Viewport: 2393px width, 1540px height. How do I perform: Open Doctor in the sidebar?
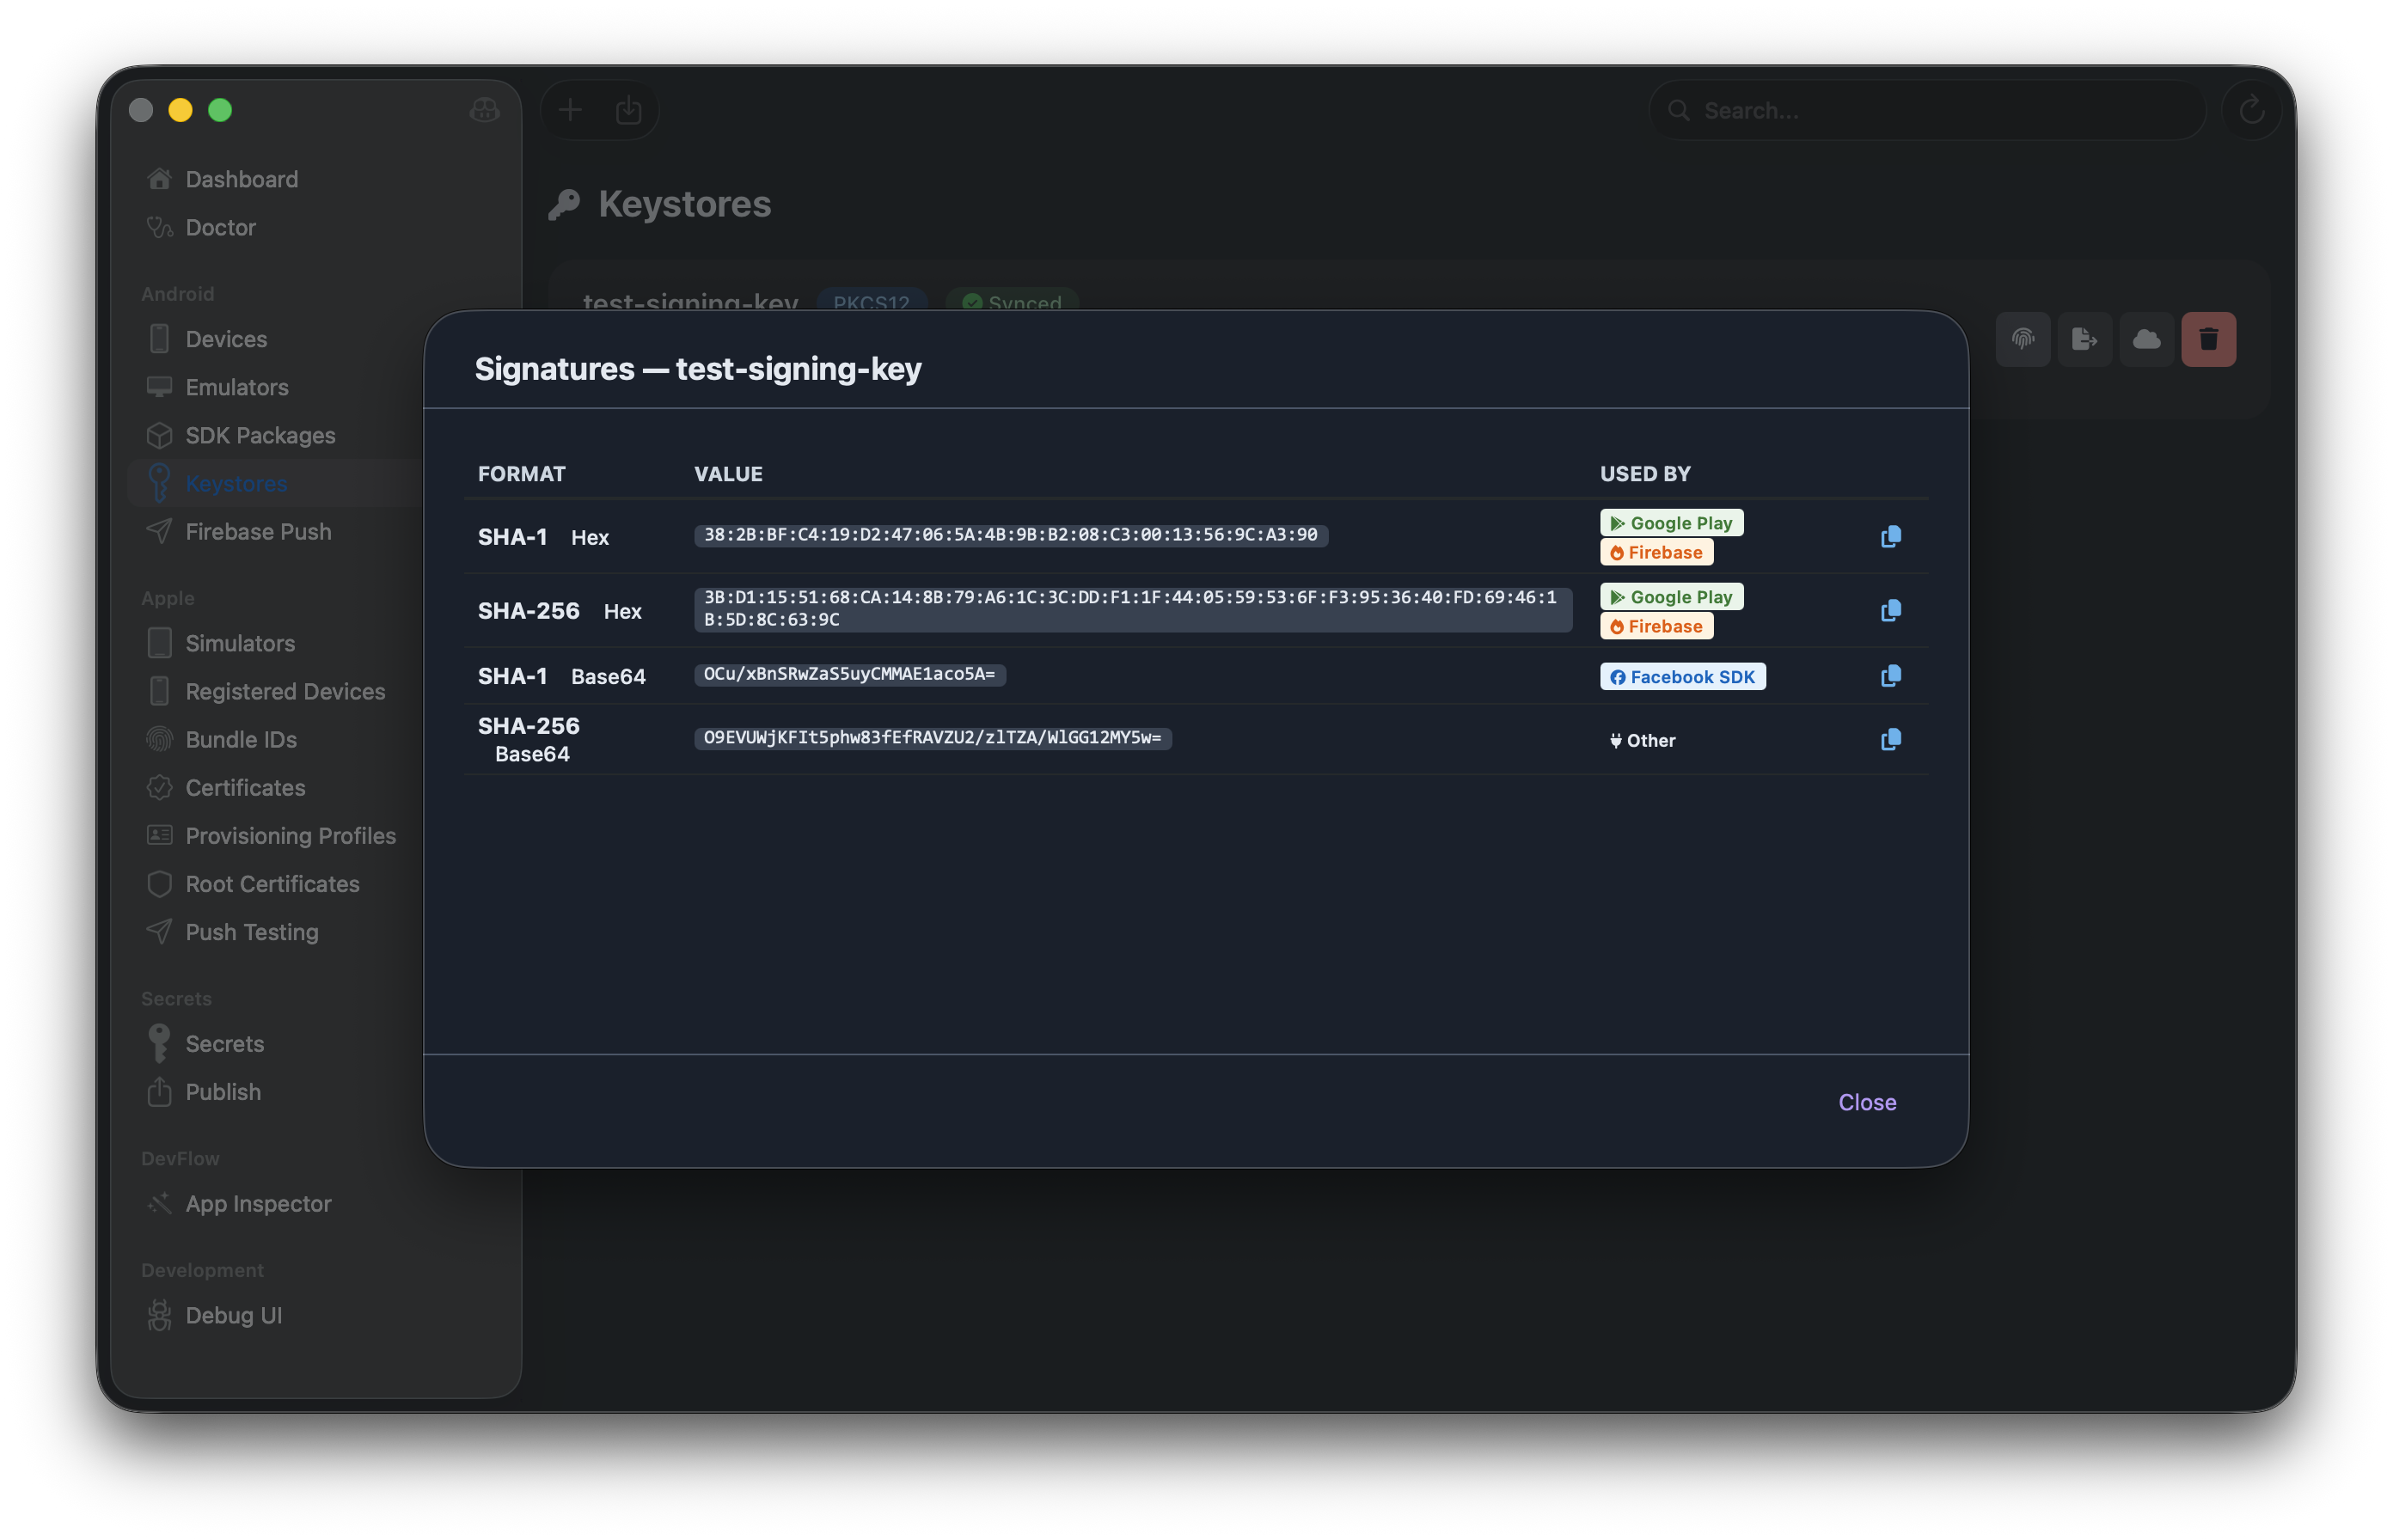pos(220,227)
